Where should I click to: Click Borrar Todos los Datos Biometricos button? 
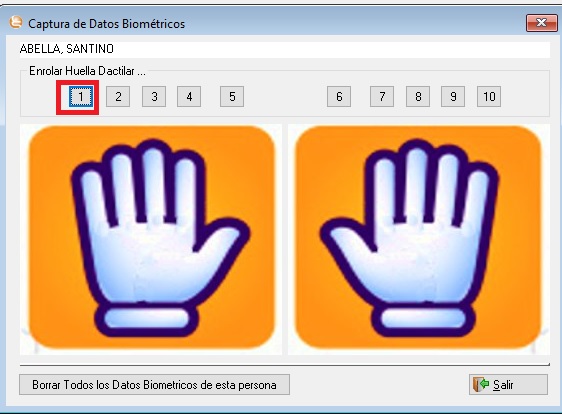pyautogui.click(x=154, y=385)
